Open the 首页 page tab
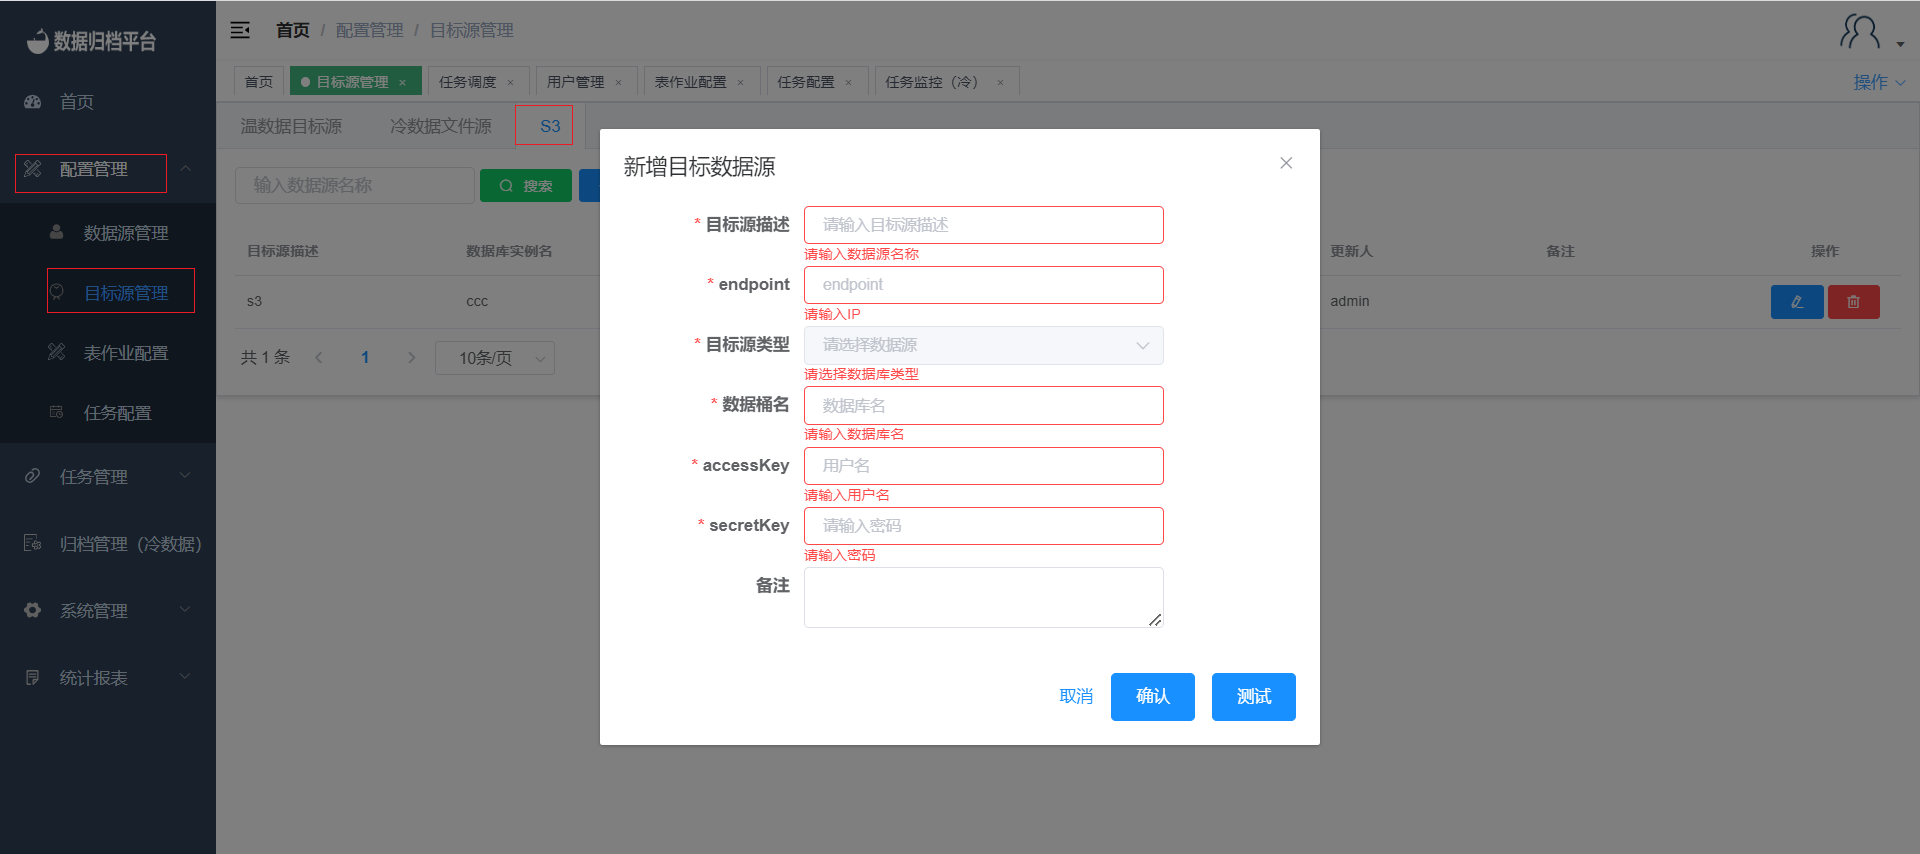 [259, 82]
